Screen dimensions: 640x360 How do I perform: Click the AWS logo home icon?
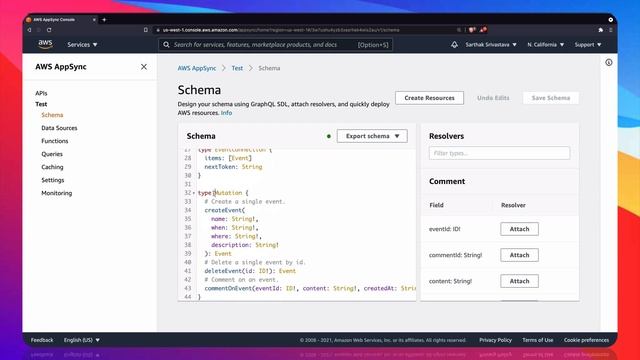pyautogui.click(x=45, y=44)
